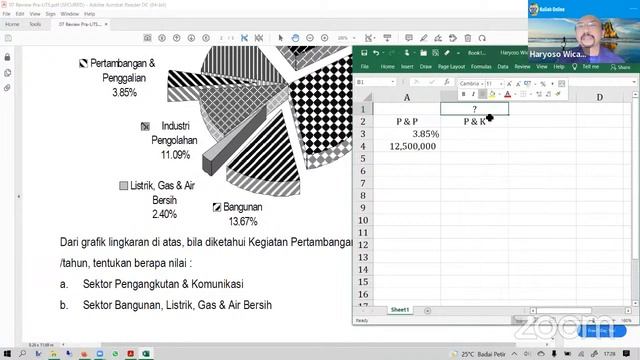Click Excel's Save icon in title bar
The image size is (640, 360).
click(364, 53)
